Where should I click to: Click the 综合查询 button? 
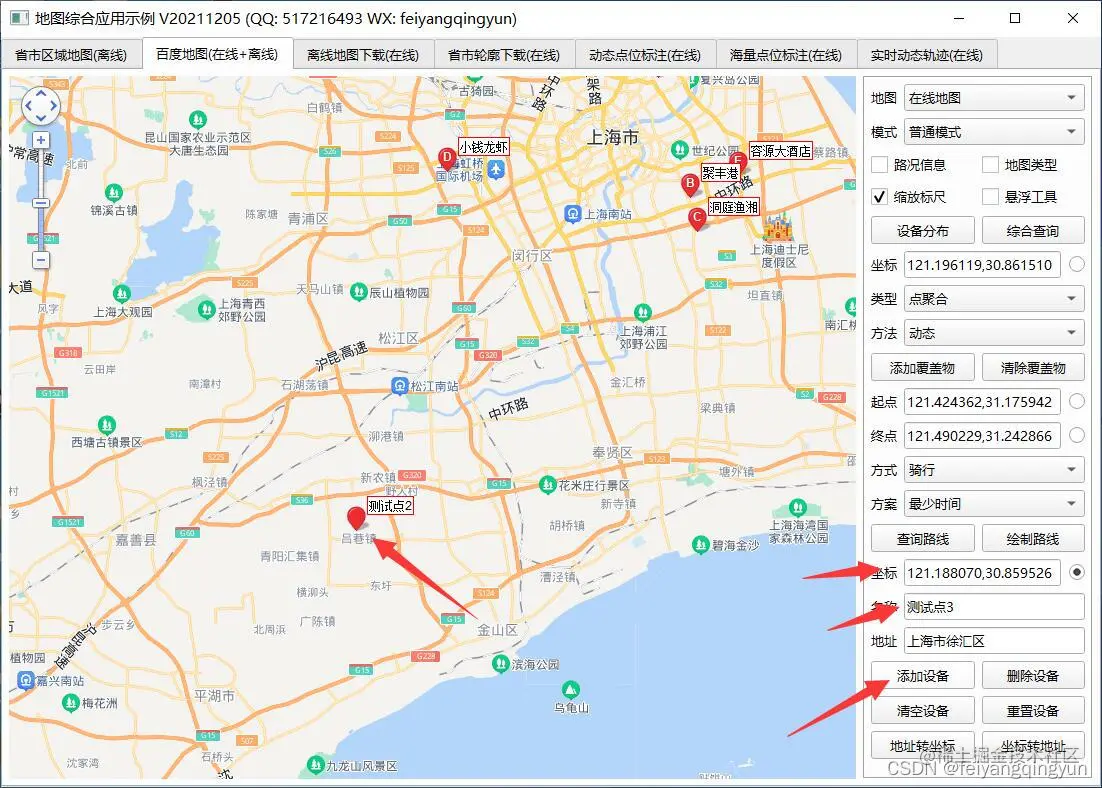pos(1032,231)
